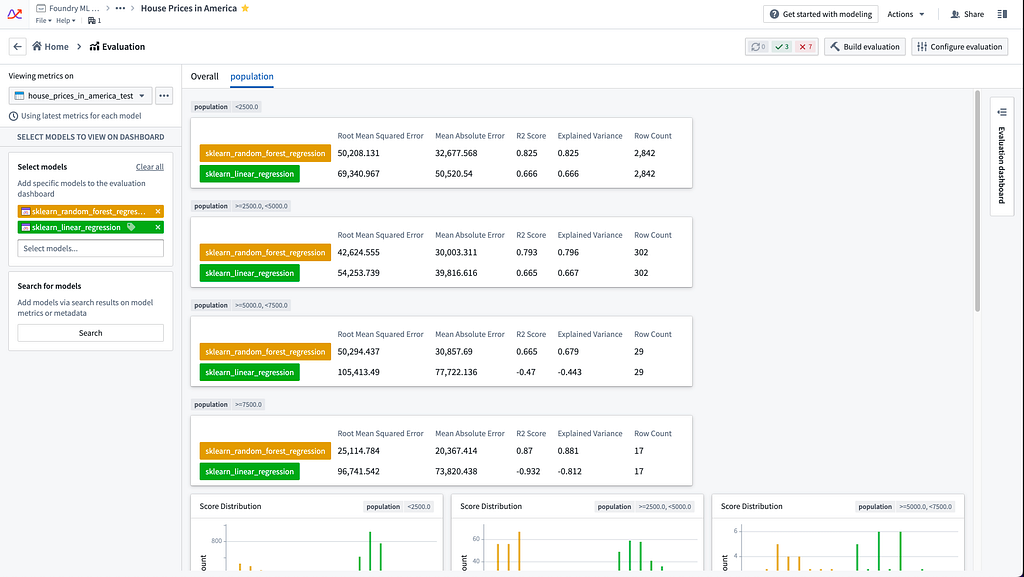This screenshot has height=577, width=1024.
Task: Click the branches count icon
Action: pyautogui.click(x=95, y=21)
